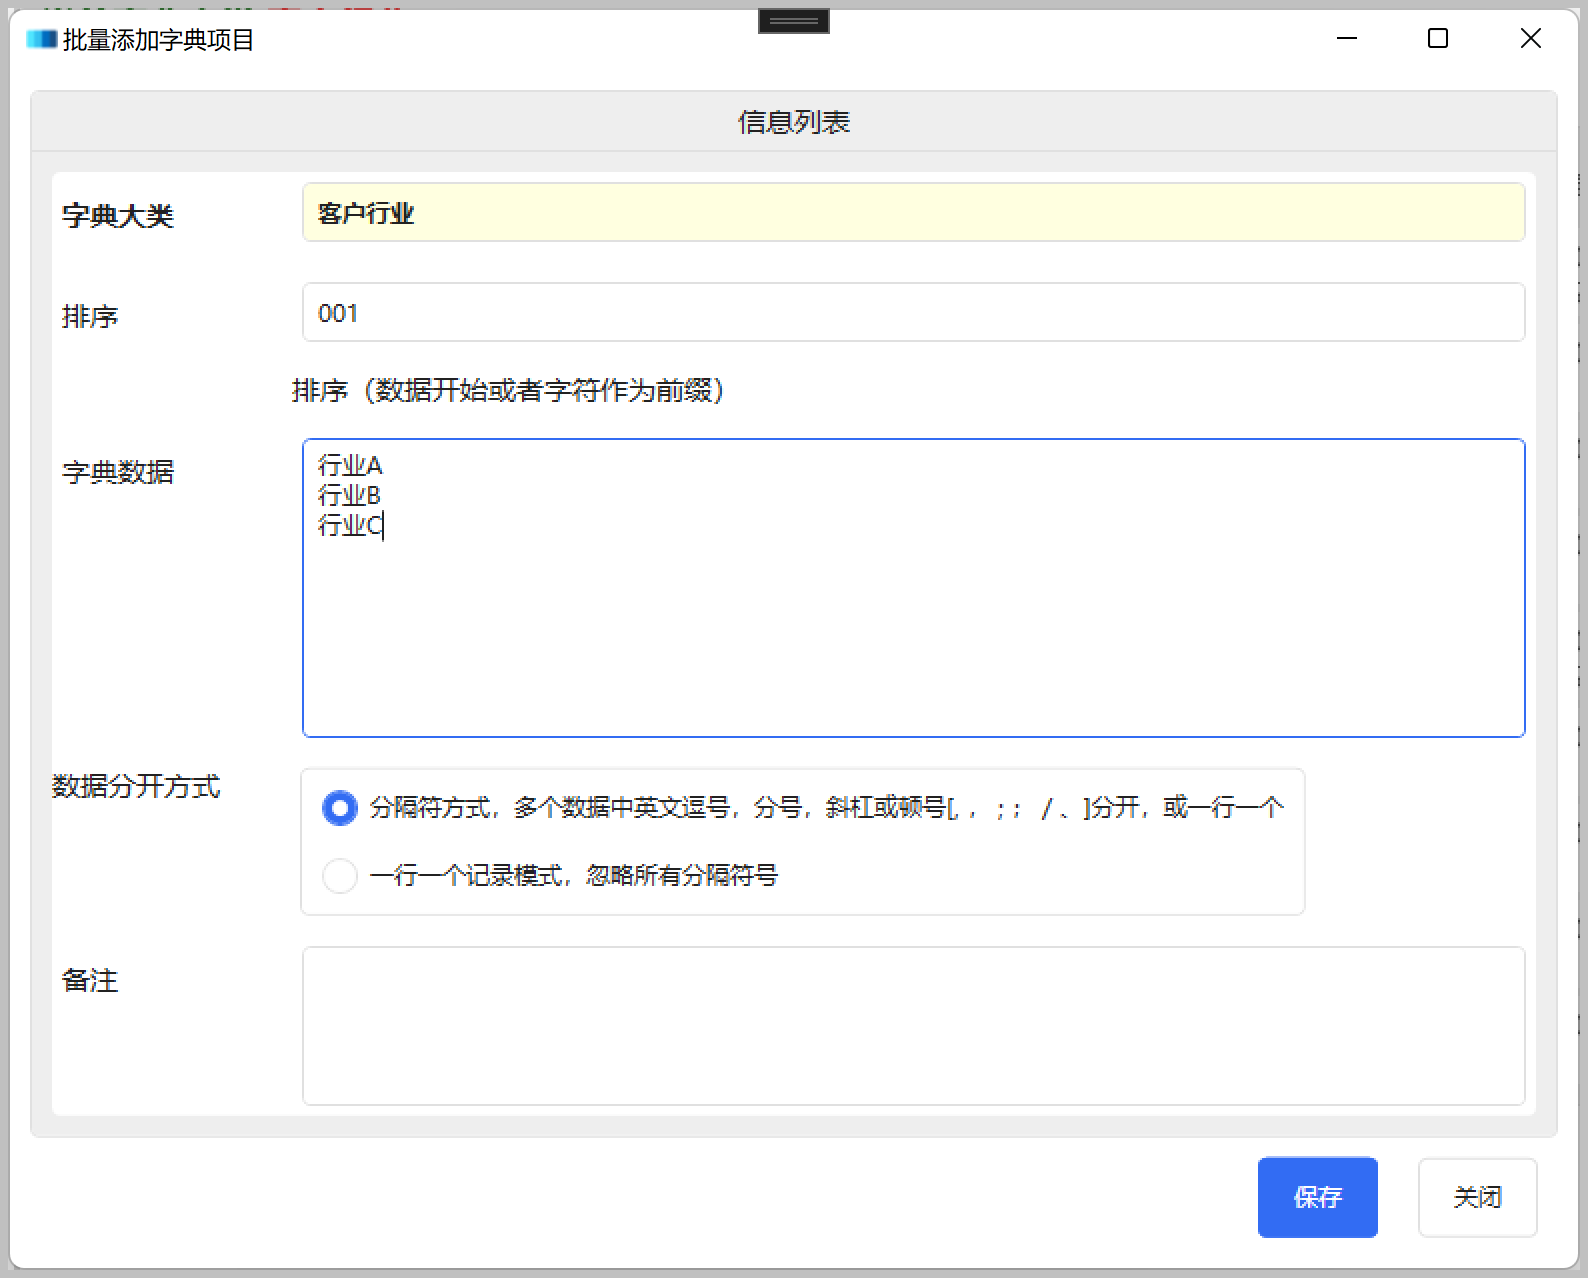Maximize the 批量添加字典项目 window
1588x1278 pixels.
click(x=1438, y=39)
